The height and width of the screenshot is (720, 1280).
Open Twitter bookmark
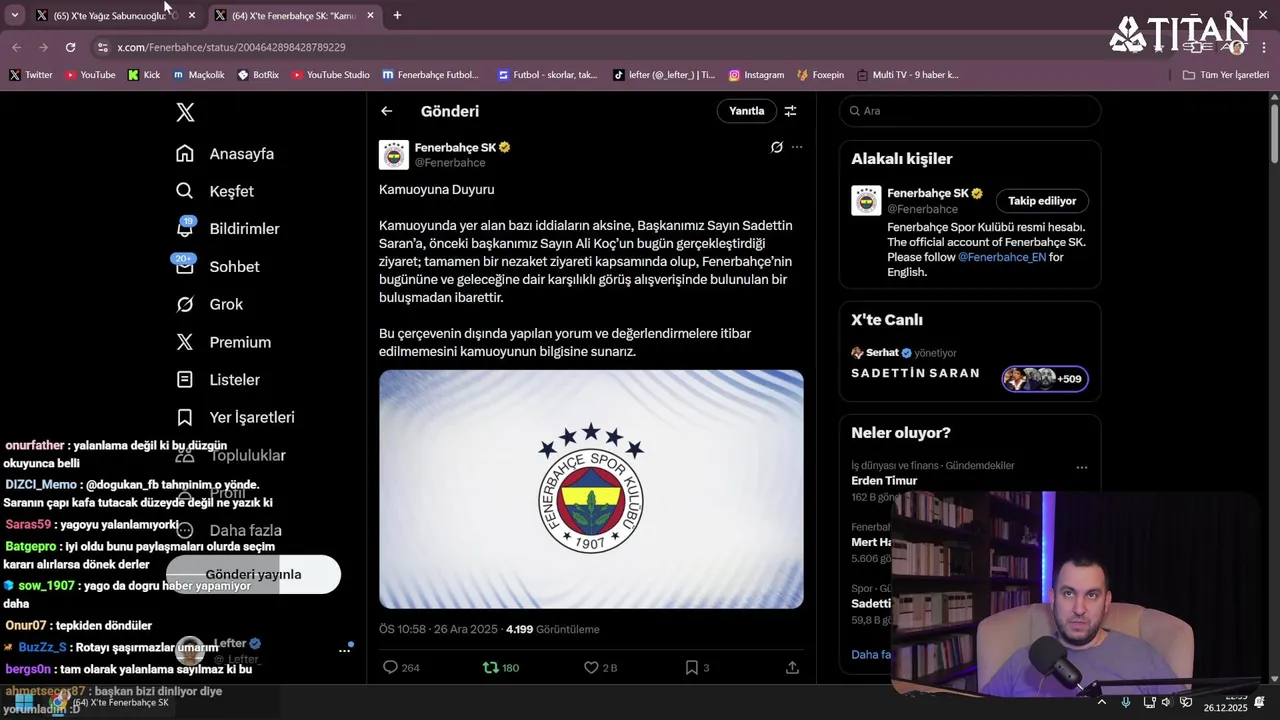click(x=31, y=75)
